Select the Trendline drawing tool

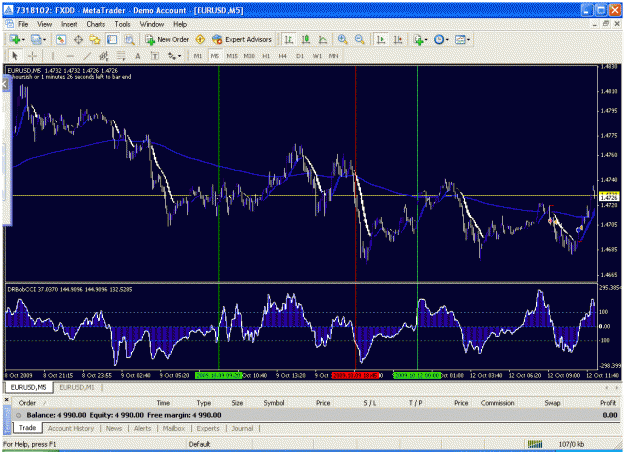[x=87, y=56]
